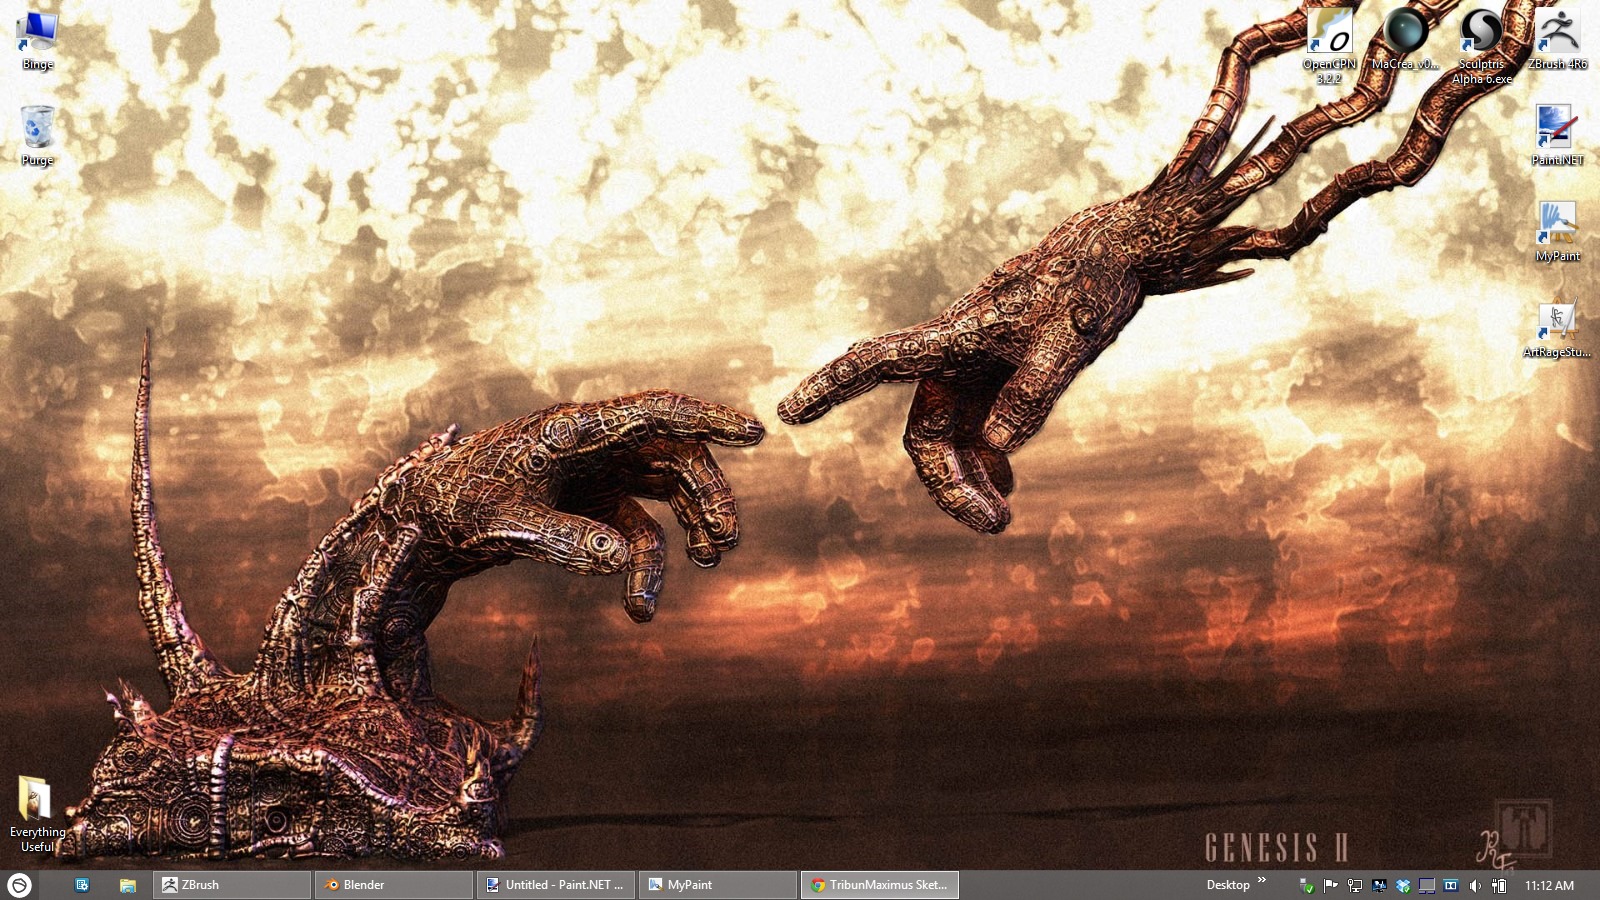
Task: Switch to the Untitled - Paint.NET taskbar window
Action: click(x=556, y=885)
